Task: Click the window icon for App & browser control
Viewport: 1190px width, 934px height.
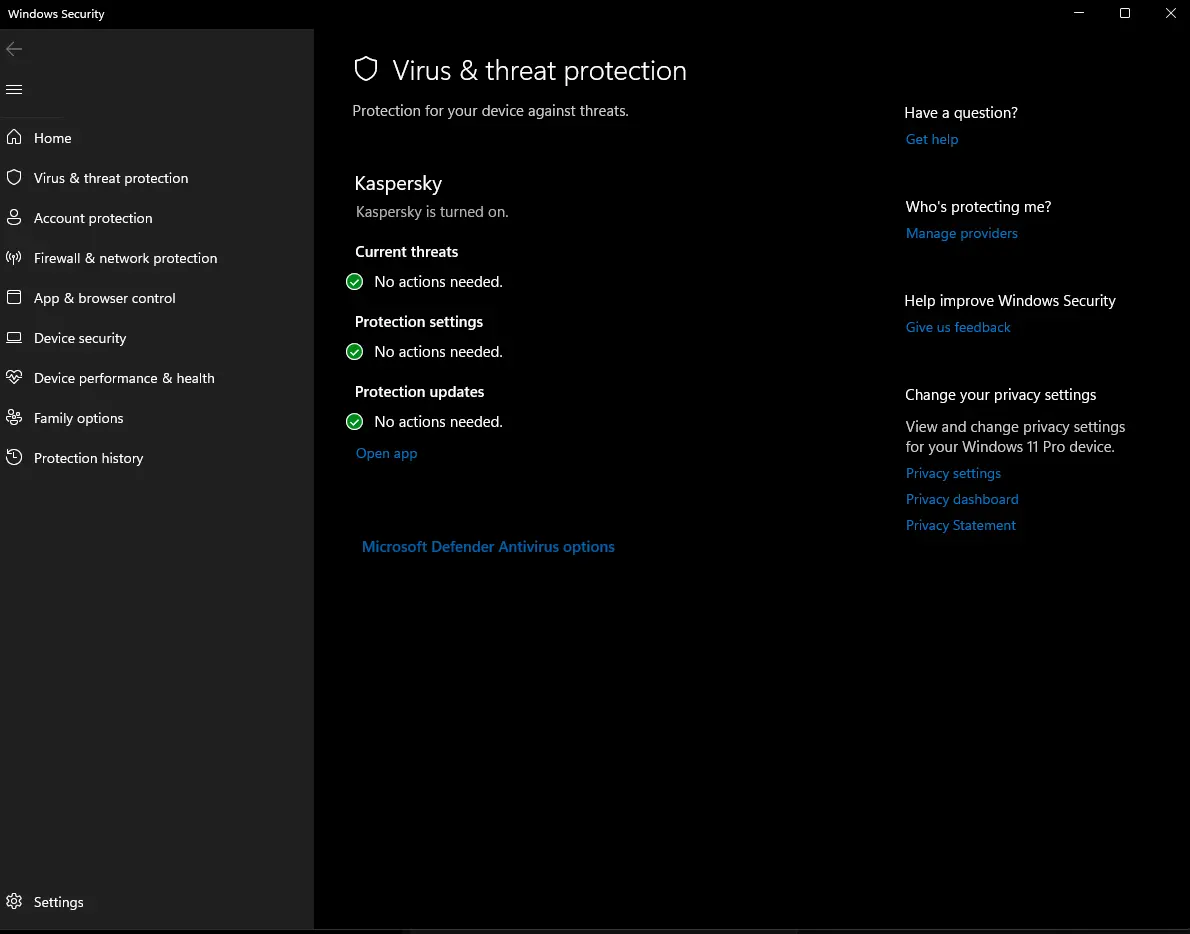Action: point(14,297)
